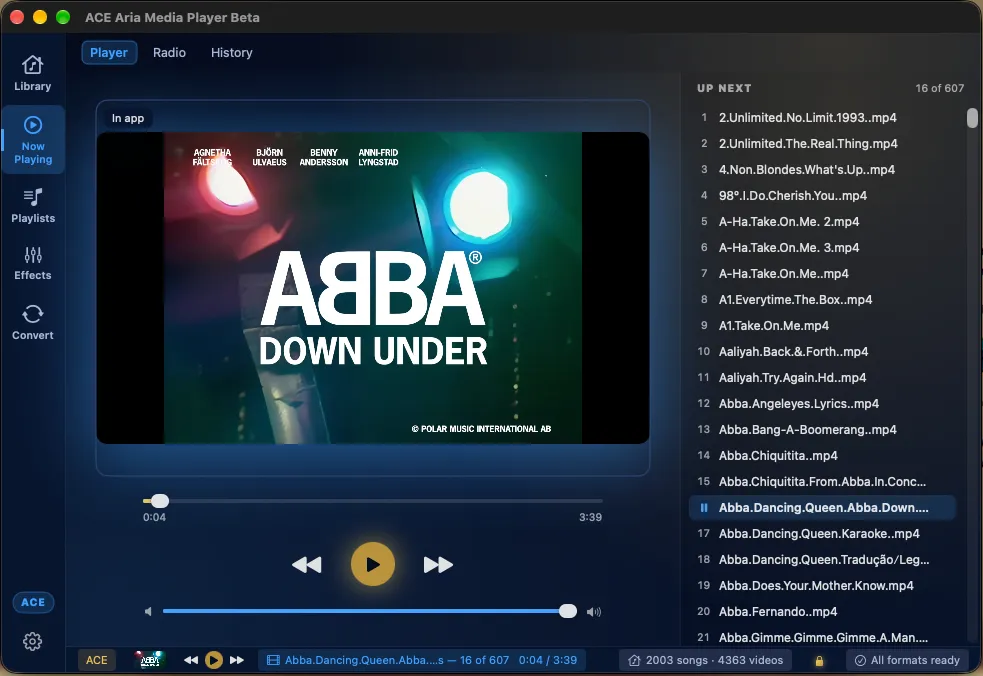Select 98°.I.Do.Cherish.You..mp4 in queue
Image resolution: width=983 pixels, height=676 pixels.
click(822, 196)
